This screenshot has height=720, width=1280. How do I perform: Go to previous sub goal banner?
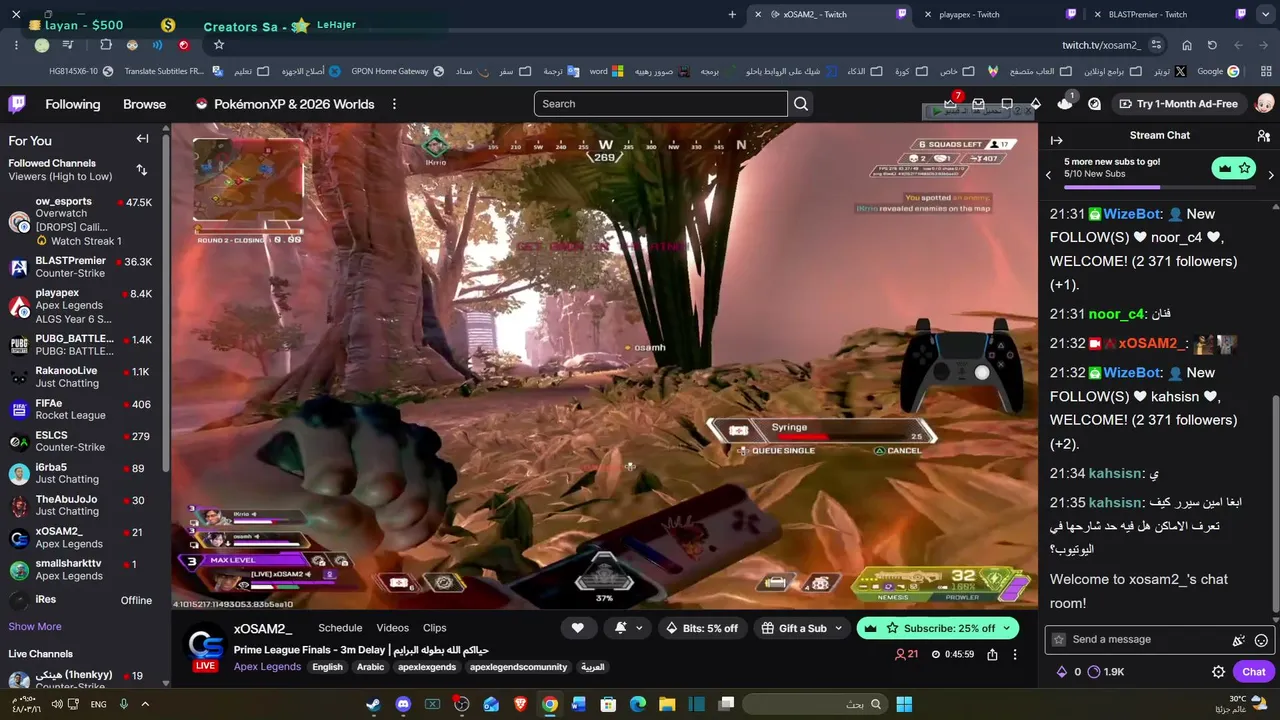click(1048, 175)
